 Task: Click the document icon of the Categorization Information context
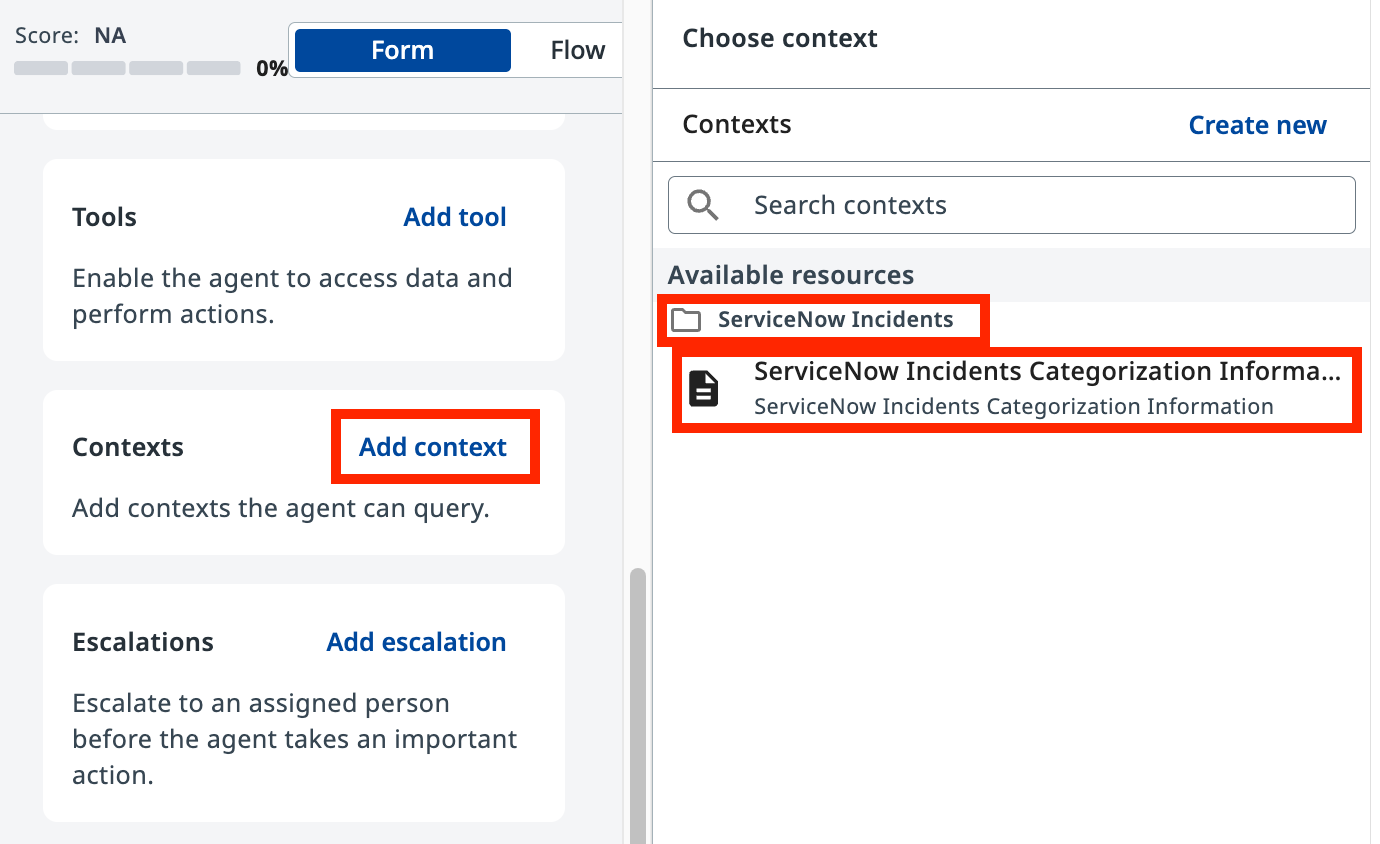coord(704,389)
